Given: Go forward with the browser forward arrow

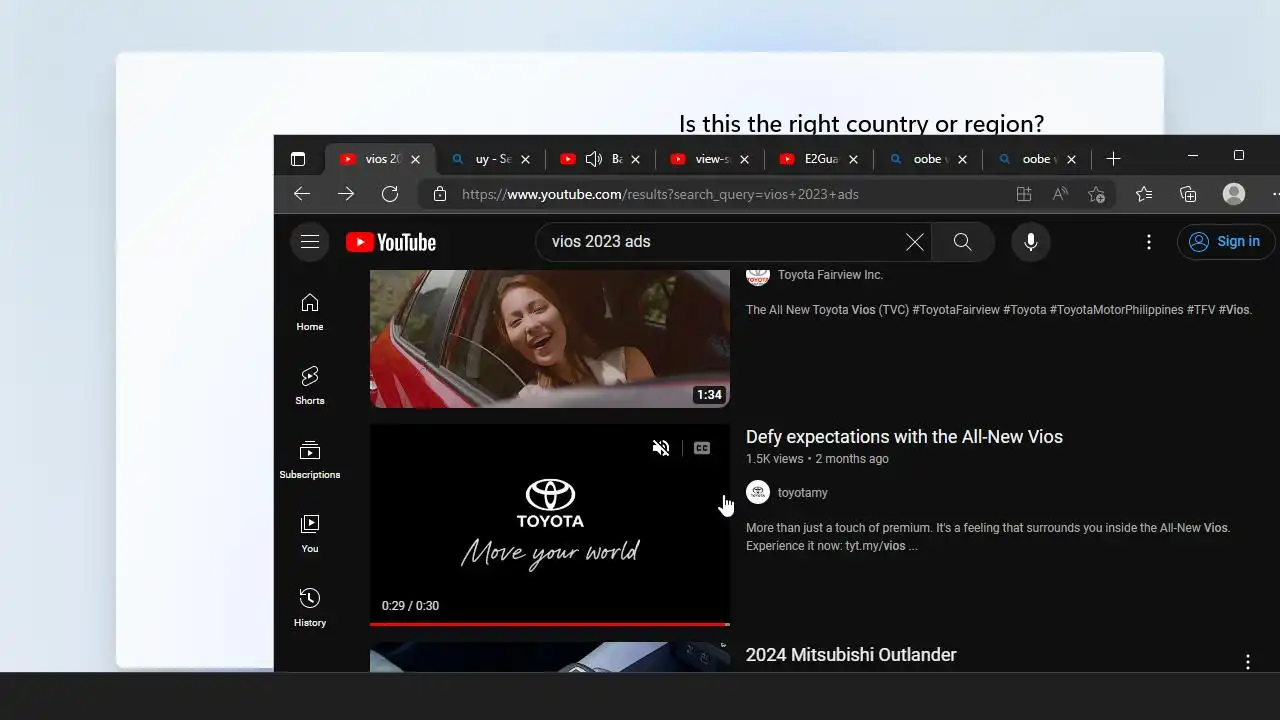Looking at the screenshot, I should (x=346, y=194).
